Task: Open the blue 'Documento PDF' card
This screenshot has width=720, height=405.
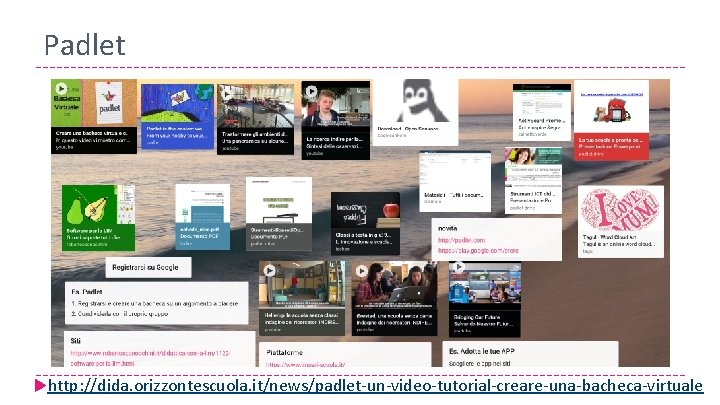Action: pyautogui.click(x=202, y=217)
